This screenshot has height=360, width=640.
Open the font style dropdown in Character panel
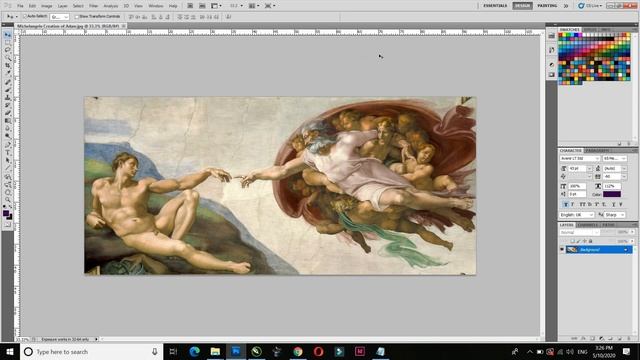(x=614, y=158)
